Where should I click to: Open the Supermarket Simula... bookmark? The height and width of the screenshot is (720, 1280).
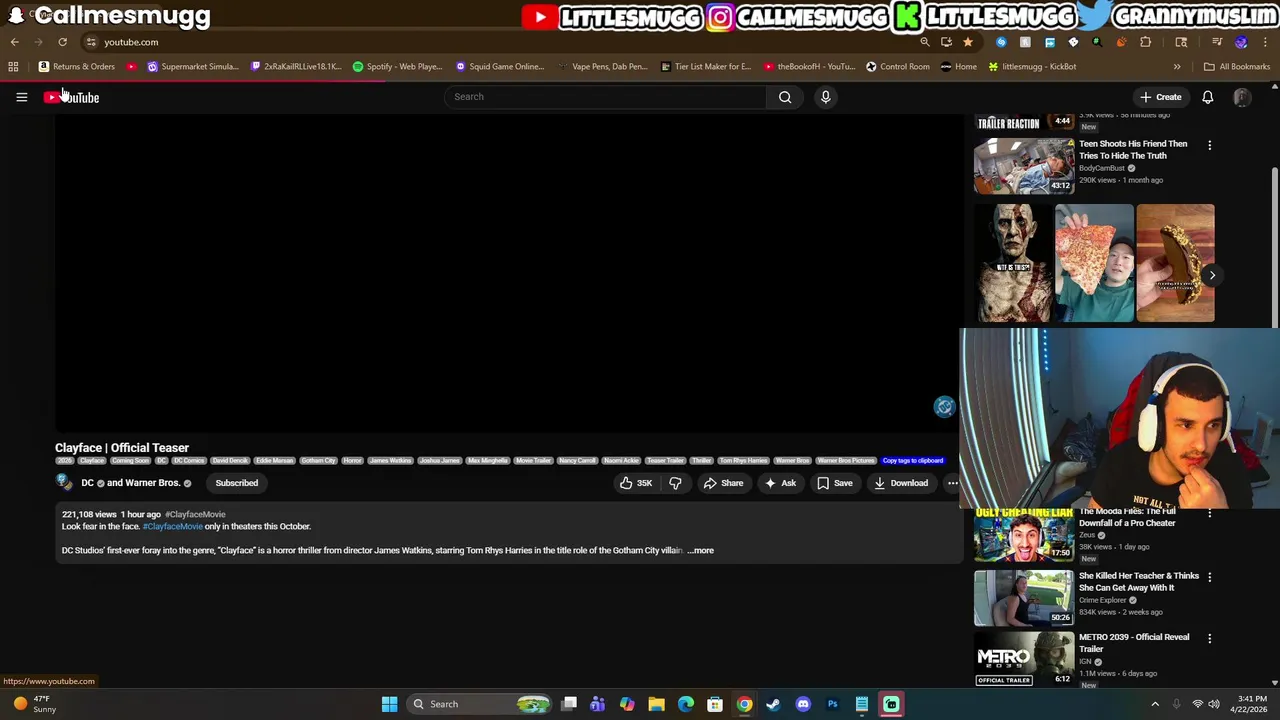(x=193, y=66)
